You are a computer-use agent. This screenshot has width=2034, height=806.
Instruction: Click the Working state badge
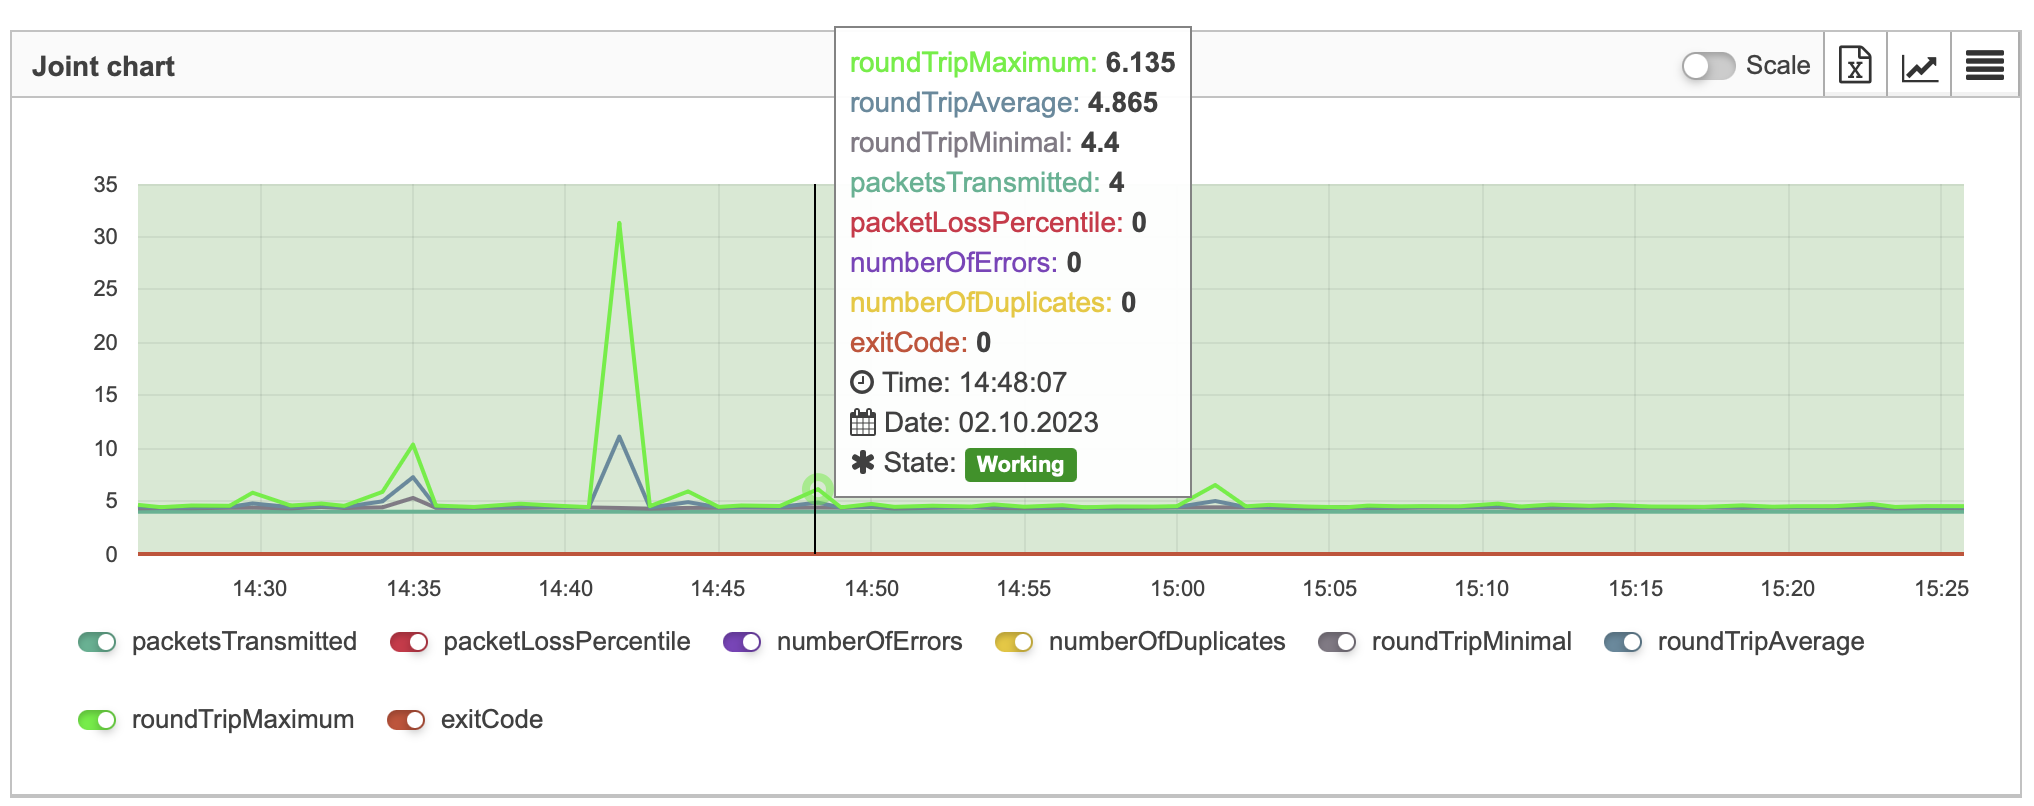pos(1020,464)
